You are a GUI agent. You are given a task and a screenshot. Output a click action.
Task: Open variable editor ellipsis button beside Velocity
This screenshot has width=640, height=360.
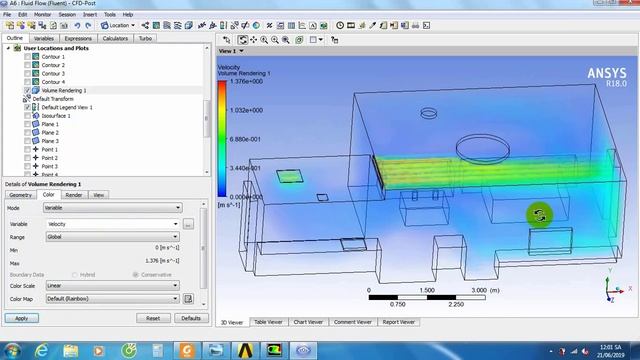pyautogui.click(x=188, y=224)
